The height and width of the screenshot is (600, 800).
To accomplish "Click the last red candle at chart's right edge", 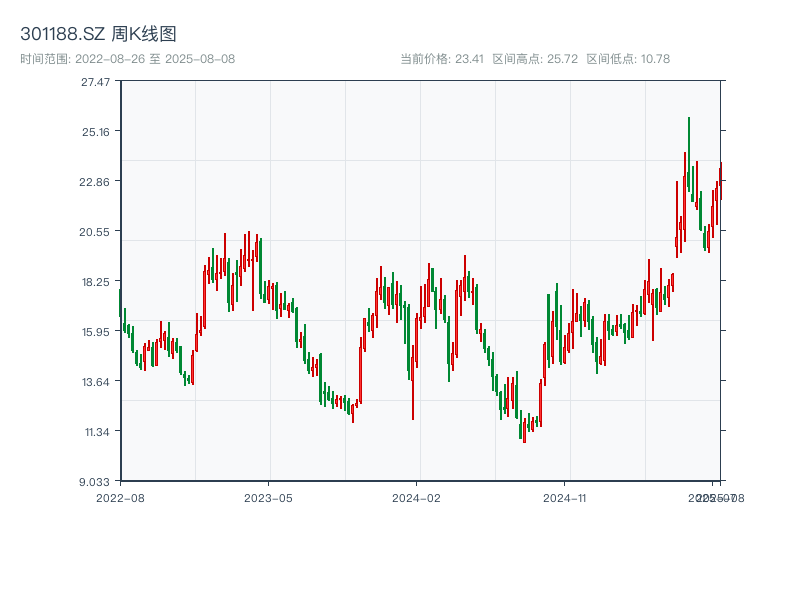I will point(721,181).
